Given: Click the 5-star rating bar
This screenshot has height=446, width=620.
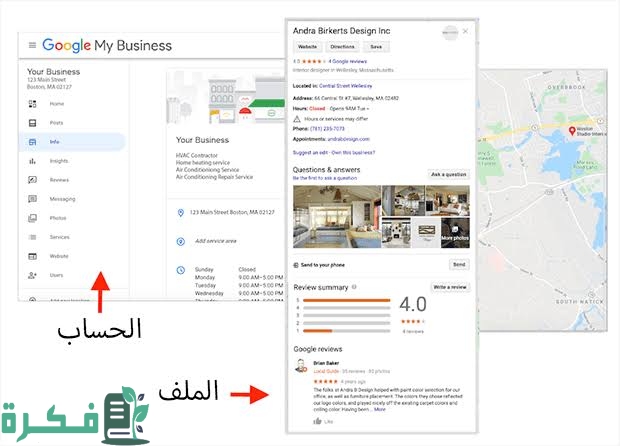Looking at the screenshot, I should click(346, 300).
